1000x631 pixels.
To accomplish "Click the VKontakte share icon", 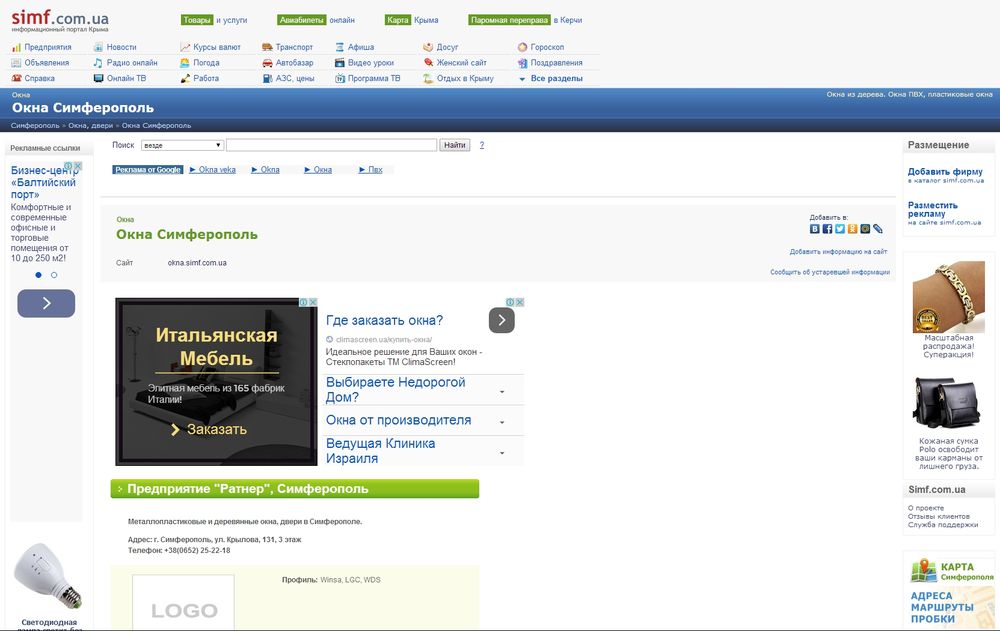I will coord(815,229).
